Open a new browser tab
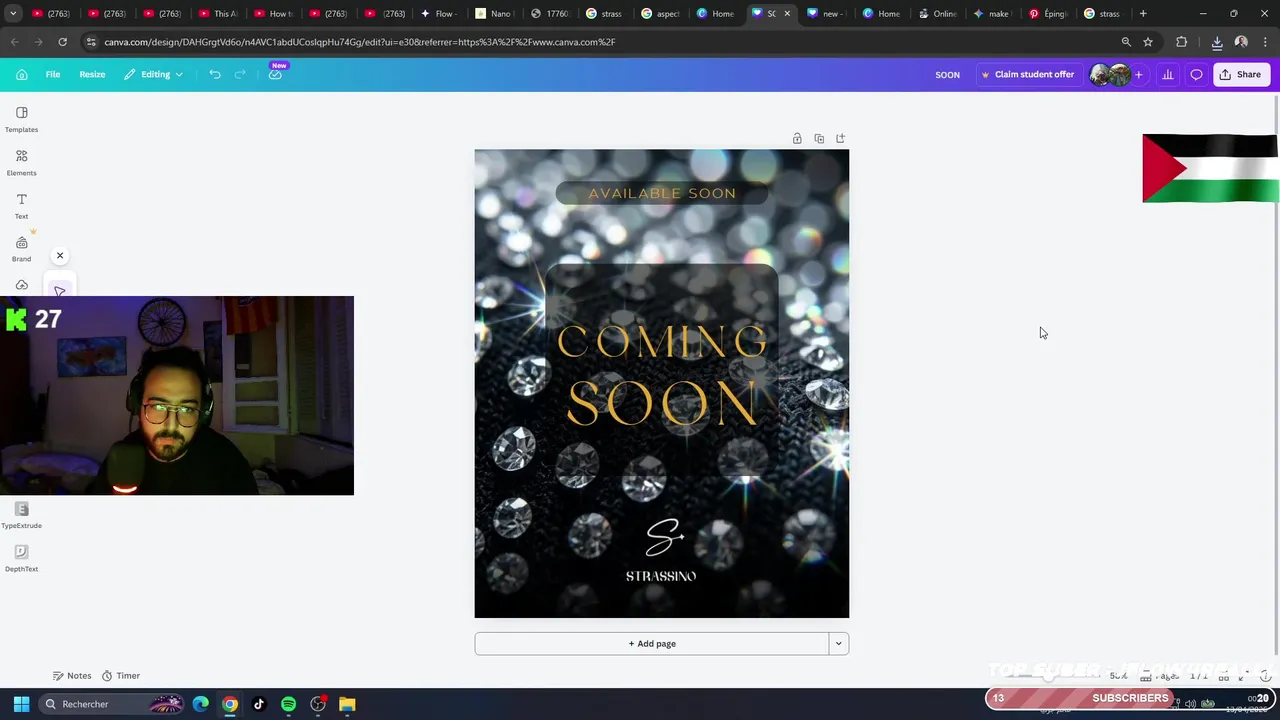1280x720 pixels. point(1143,14)
